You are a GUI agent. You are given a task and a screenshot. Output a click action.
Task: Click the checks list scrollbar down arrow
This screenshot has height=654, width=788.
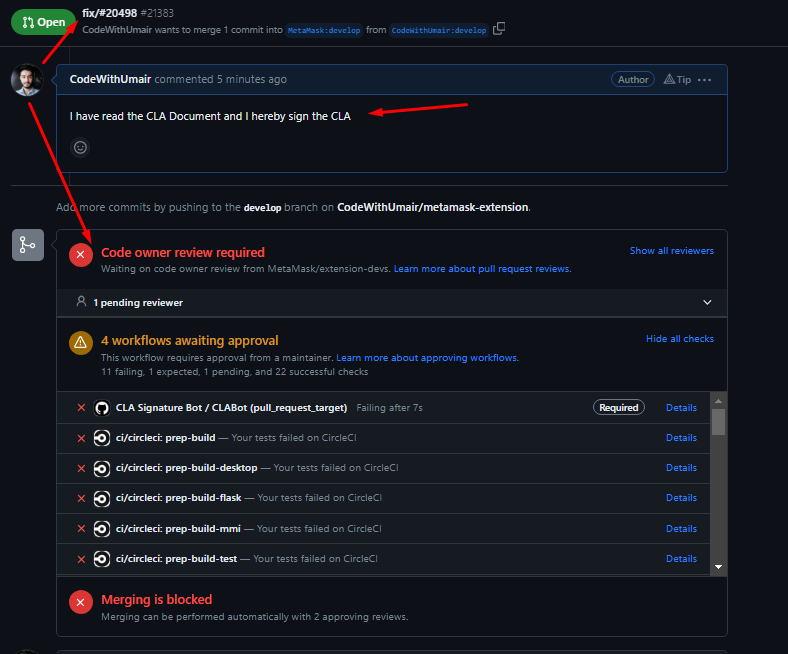(x=718, y=567)
